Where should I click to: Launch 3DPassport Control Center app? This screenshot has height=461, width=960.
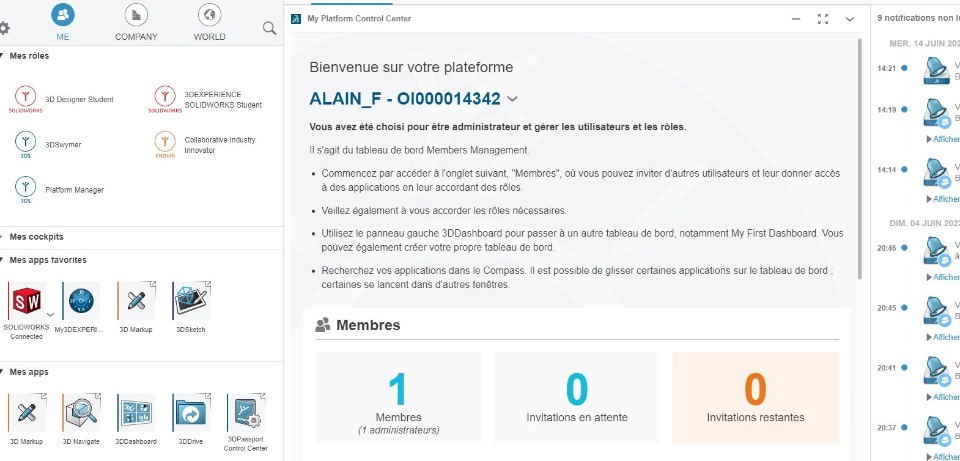pyautogui.click(x=246, y=413)
